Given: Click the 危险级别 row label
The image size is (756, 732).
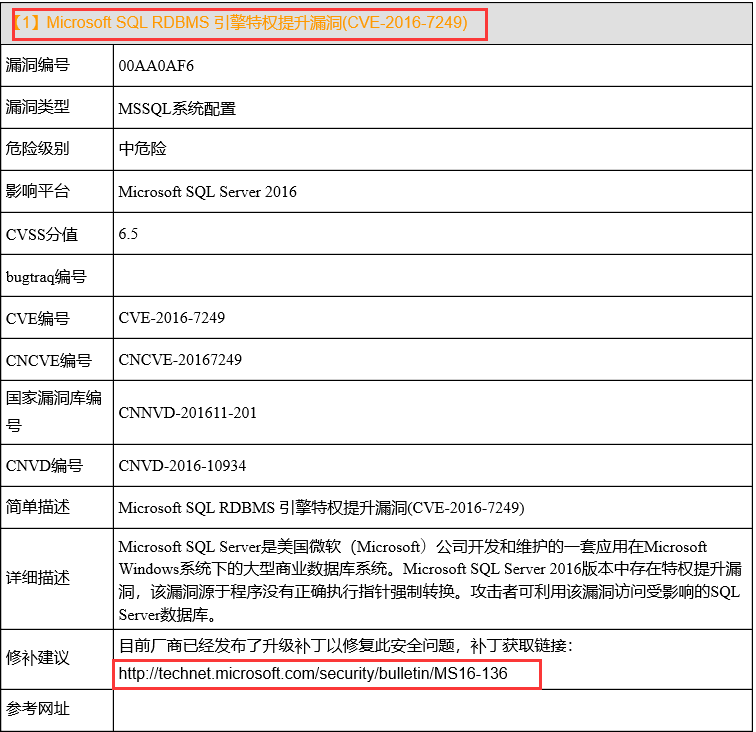Looking at the screenshot, I should 38,149.
